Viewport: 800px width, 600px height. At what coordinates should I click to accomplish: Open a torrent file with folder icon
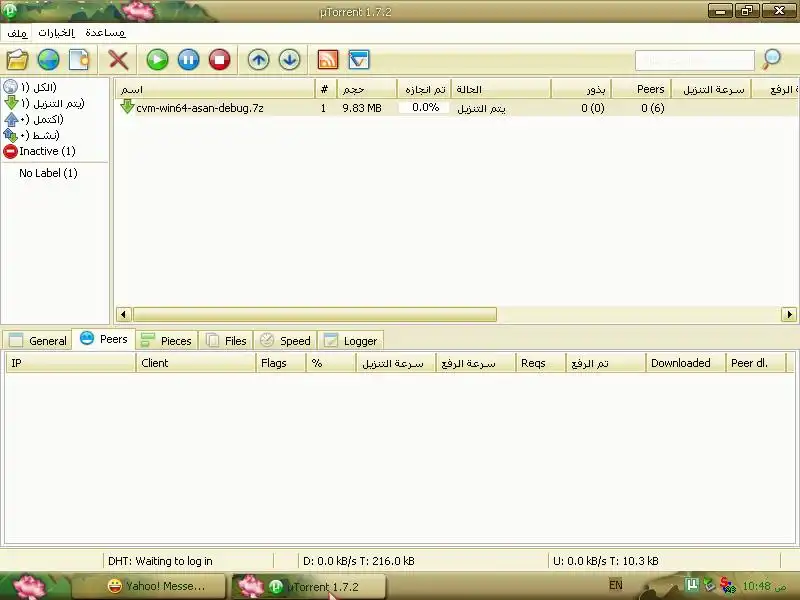click(x=17, y=60)
